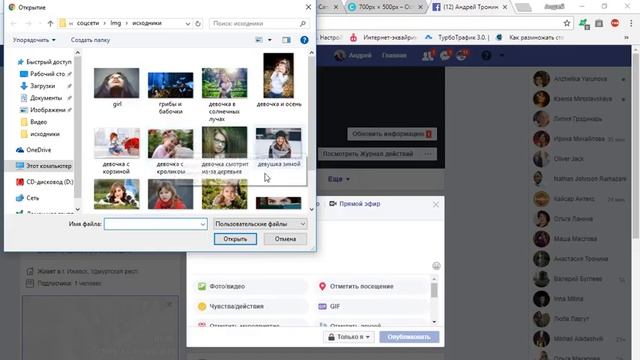640x360 pixels.
Task: Open the file dialog help icon
Action: [x=304, y=40]
